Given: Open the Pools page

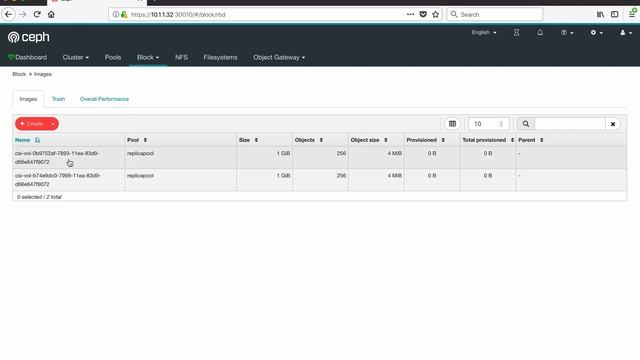Looking at the screenshot, I should pos(113,58).
